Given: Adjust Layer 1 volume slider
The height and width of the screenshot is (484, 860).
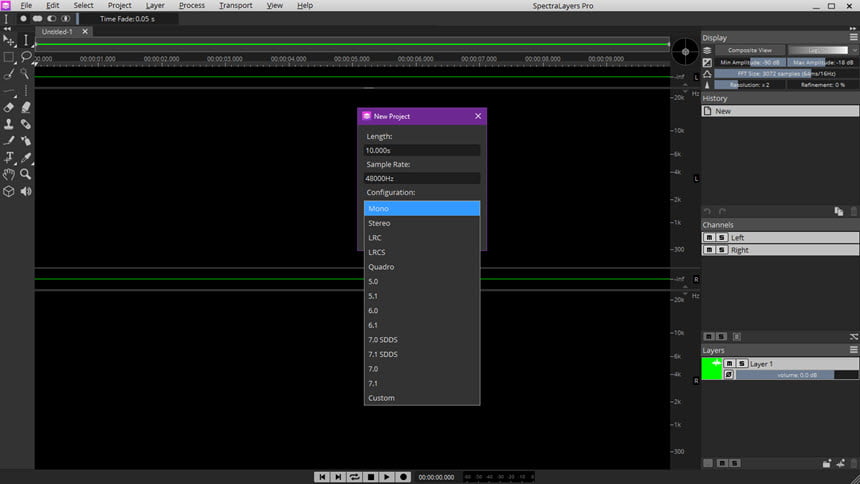Looking at the screenshot, I should point(797,375).
